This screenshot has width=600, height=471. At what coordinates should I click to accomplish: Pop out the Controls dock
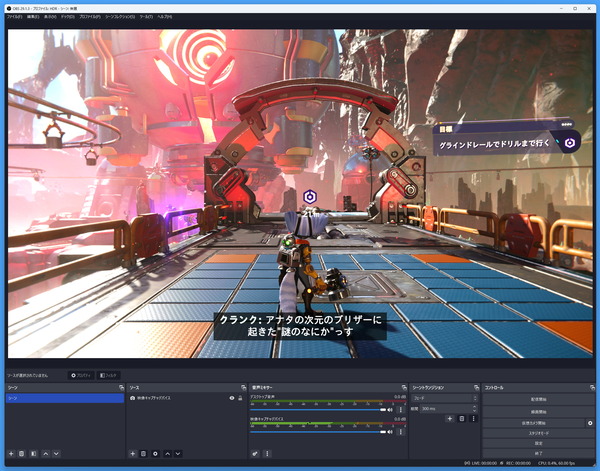tap(592, 388)
